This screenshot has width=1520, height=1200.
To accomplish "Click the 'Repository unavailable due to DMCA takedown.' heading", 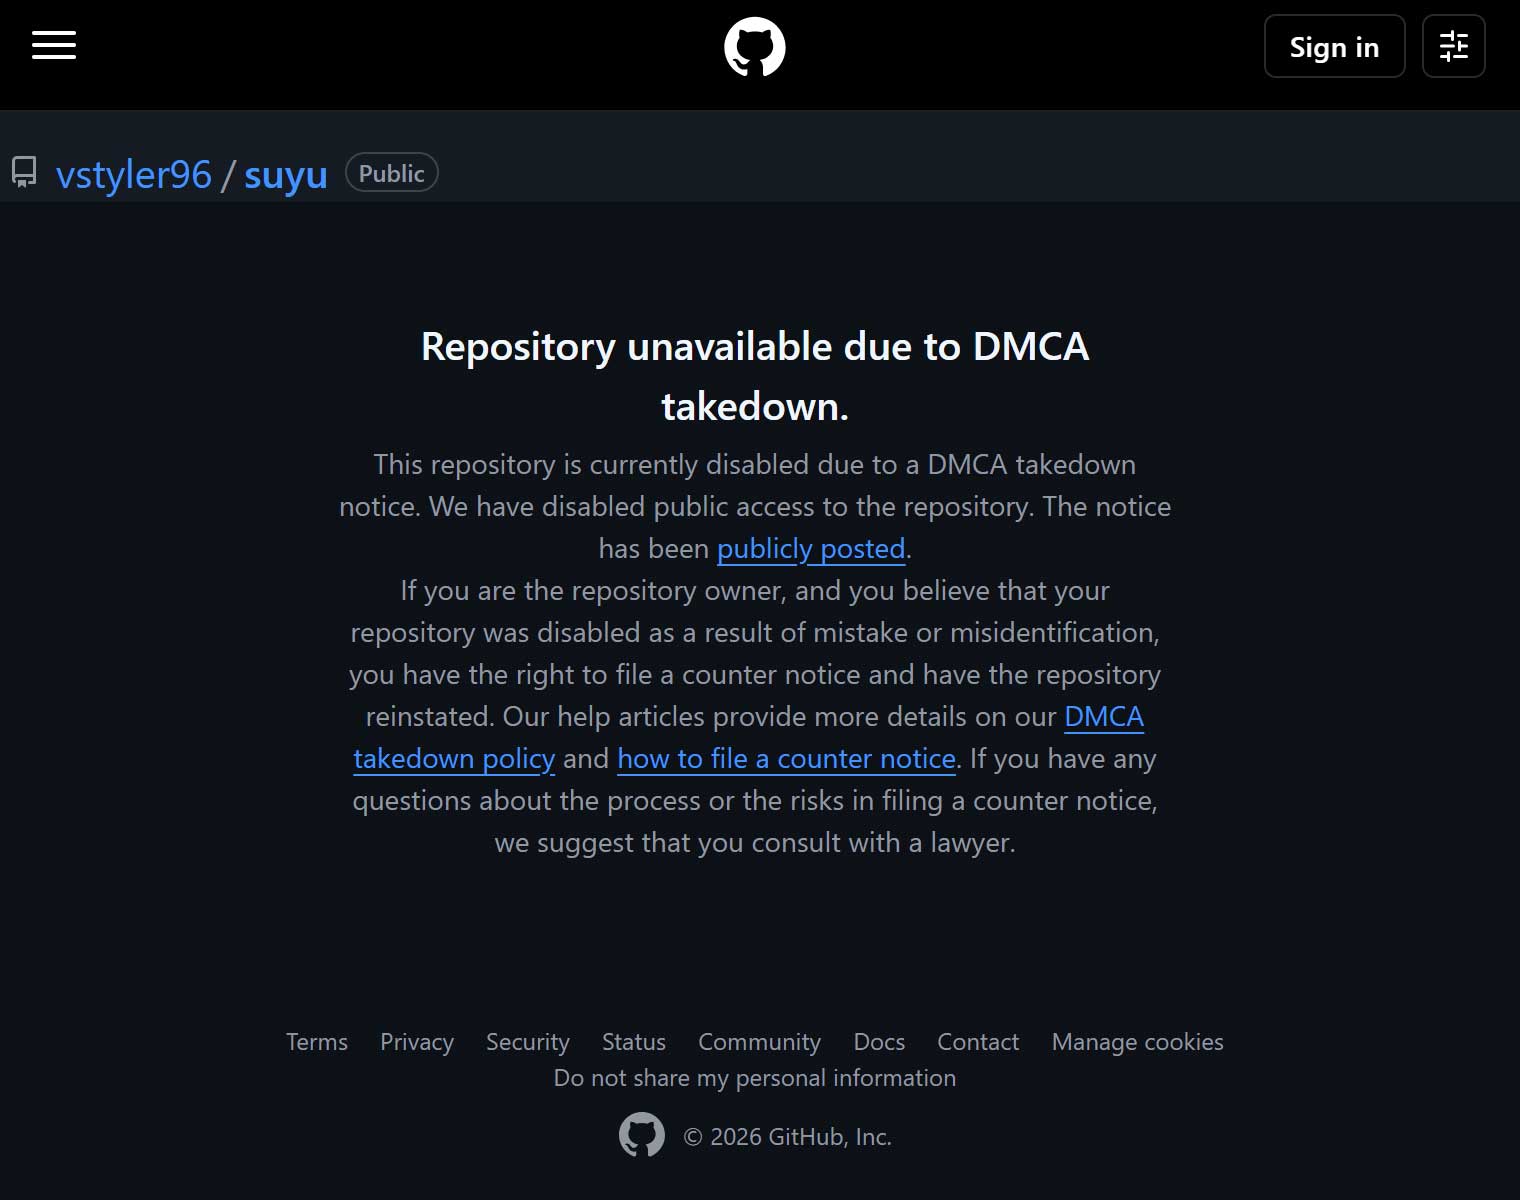I will pos(755,376).
